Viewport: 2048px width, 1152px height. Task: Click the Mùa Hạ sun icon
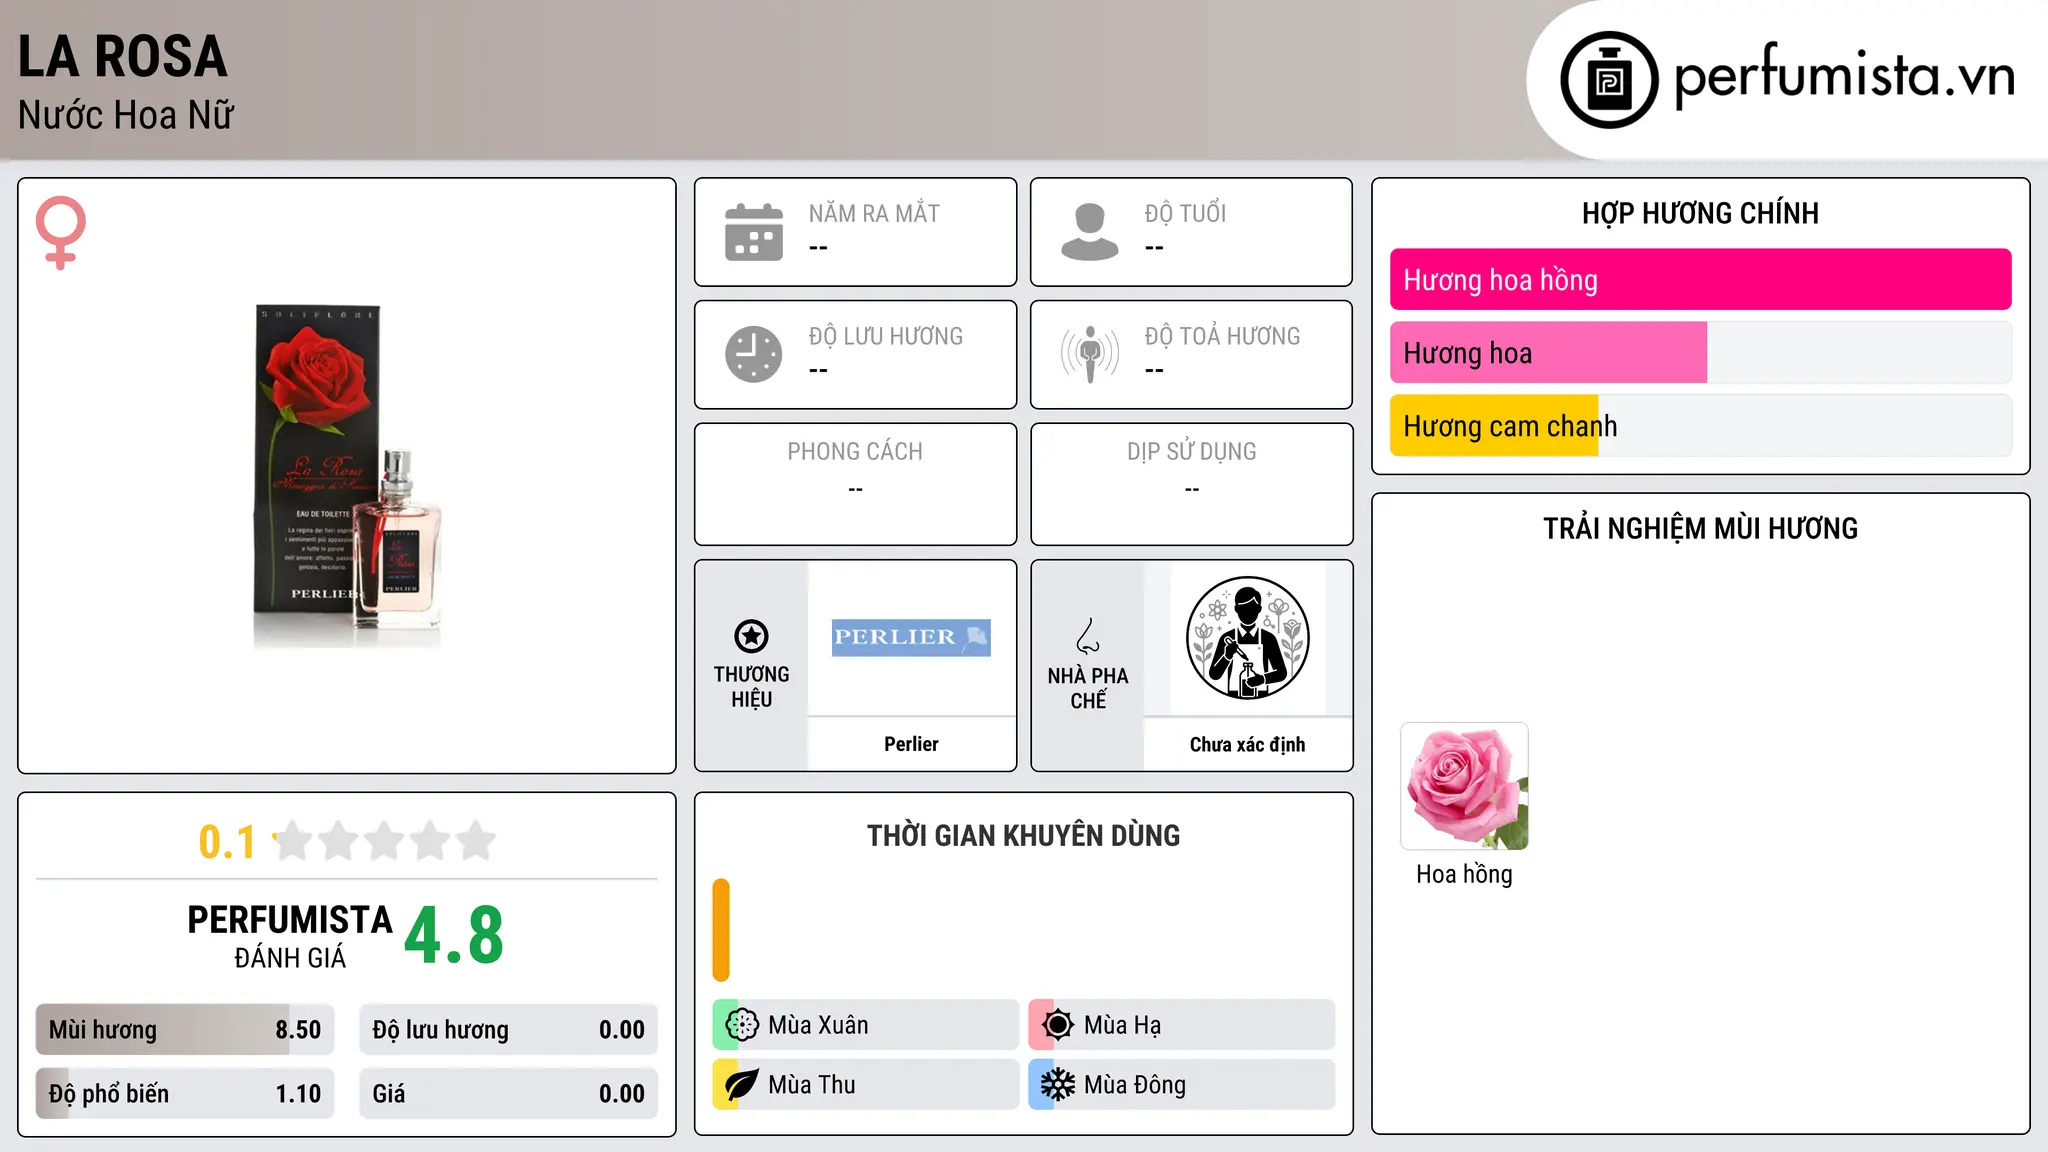tap(1058, 1025)
